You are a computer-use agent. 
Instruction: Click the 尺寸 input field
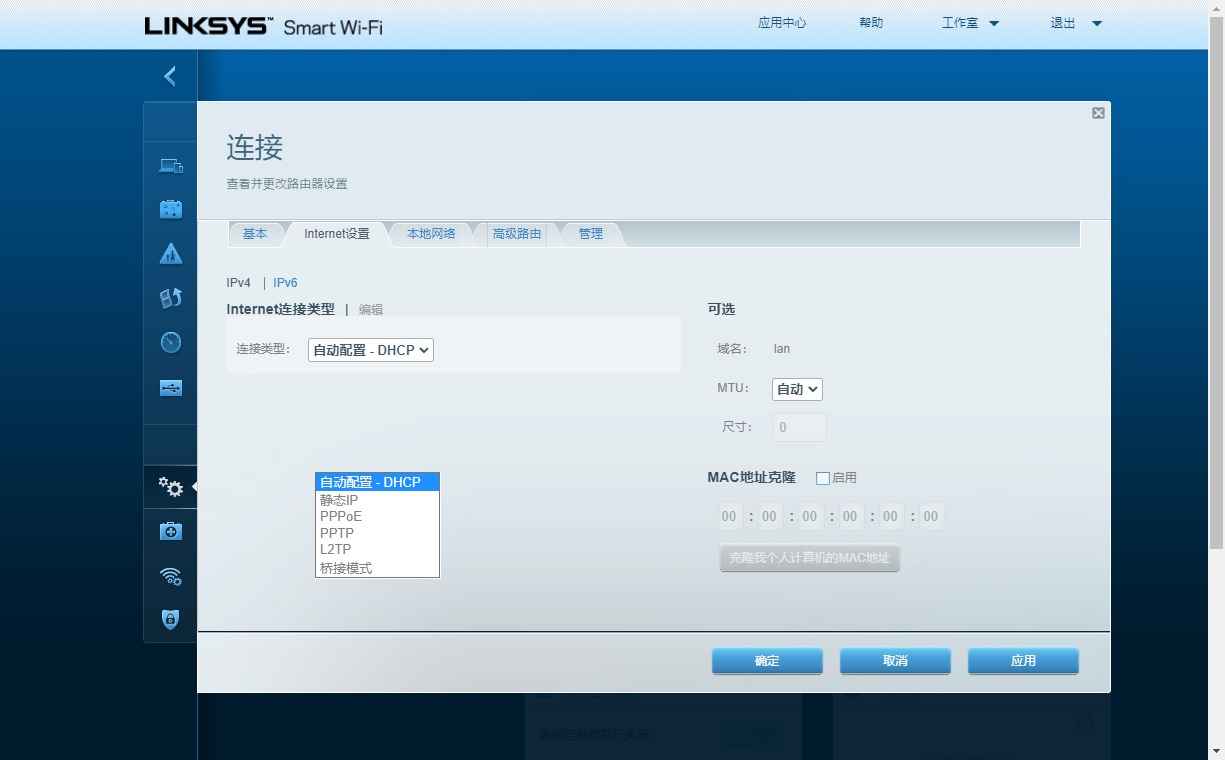click(798, 427)
